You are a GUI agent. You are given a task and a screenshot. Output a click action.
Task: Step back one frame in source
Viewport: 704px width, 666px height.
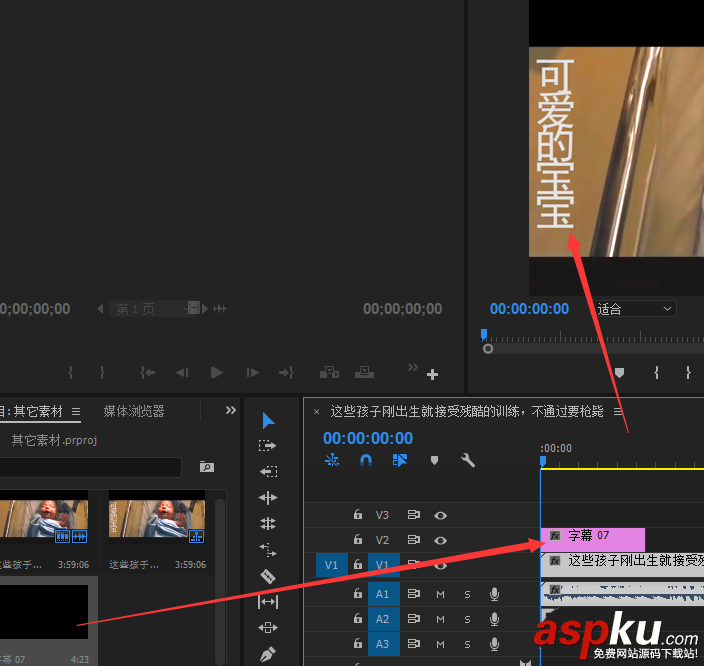click(182, 373)
